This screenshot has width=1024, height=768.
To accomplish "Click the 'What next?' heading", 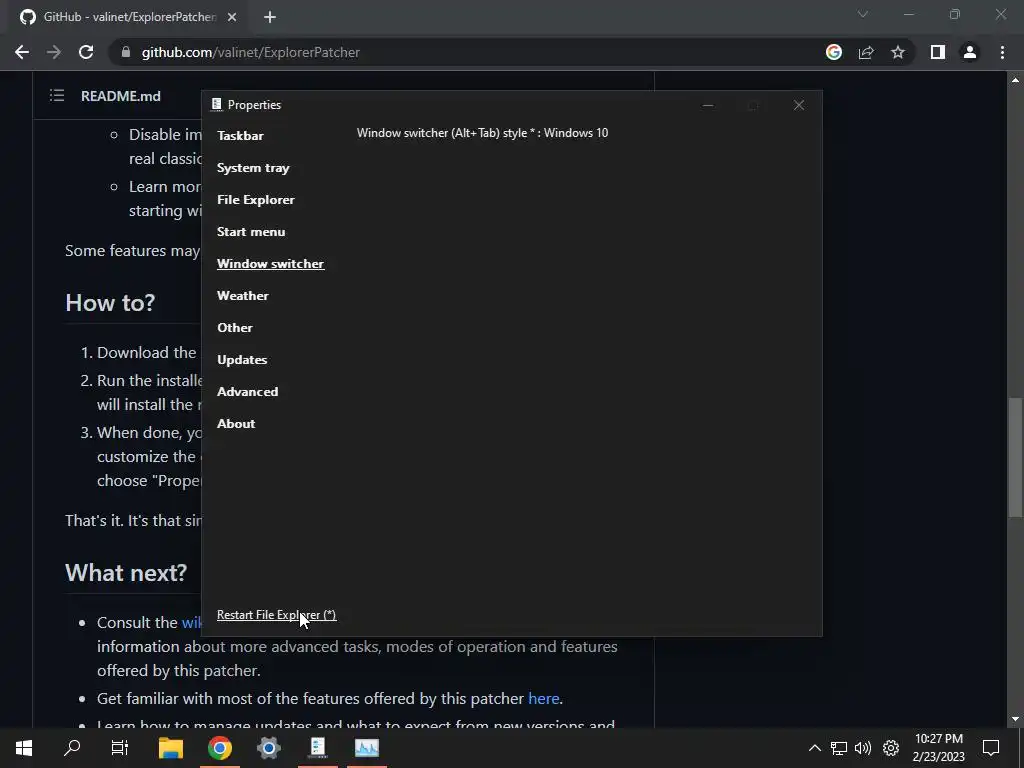I will [x=126, y=573].
